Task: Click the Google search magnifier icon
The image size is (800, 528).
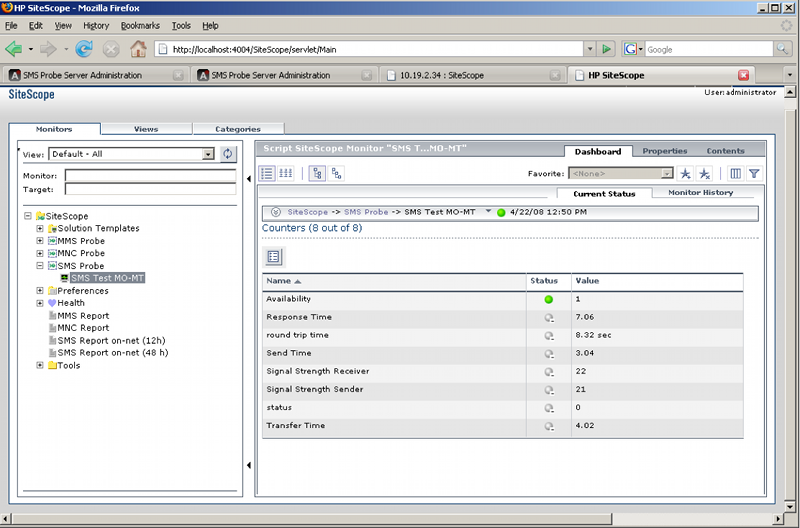Action: (782, 49)
